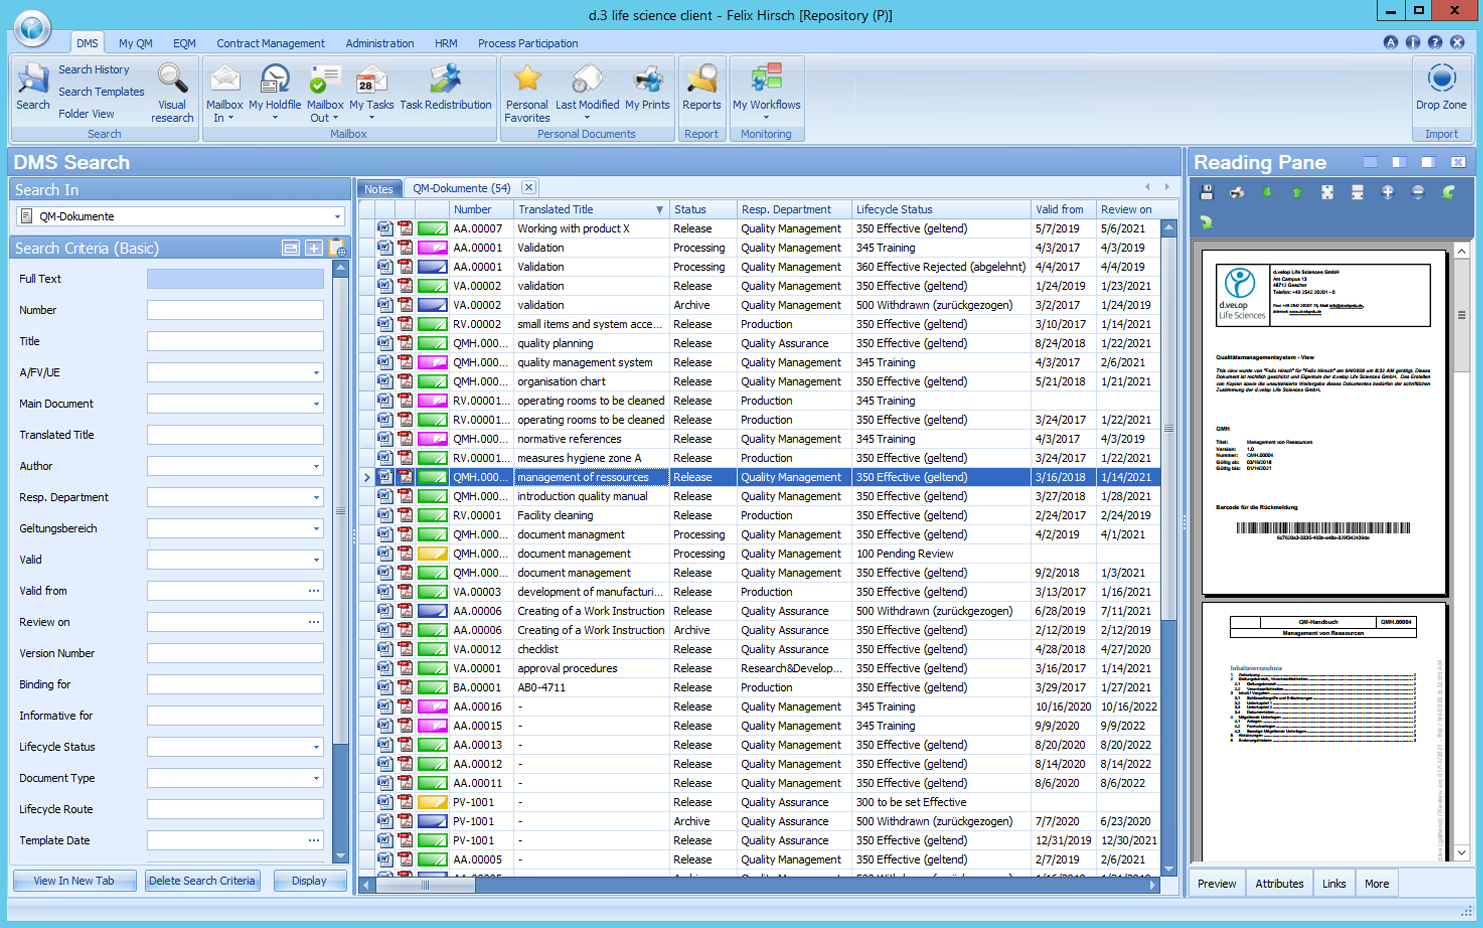
Task: Switch to the Attributes tab in Reading Pane
Action: [1279, 883]
